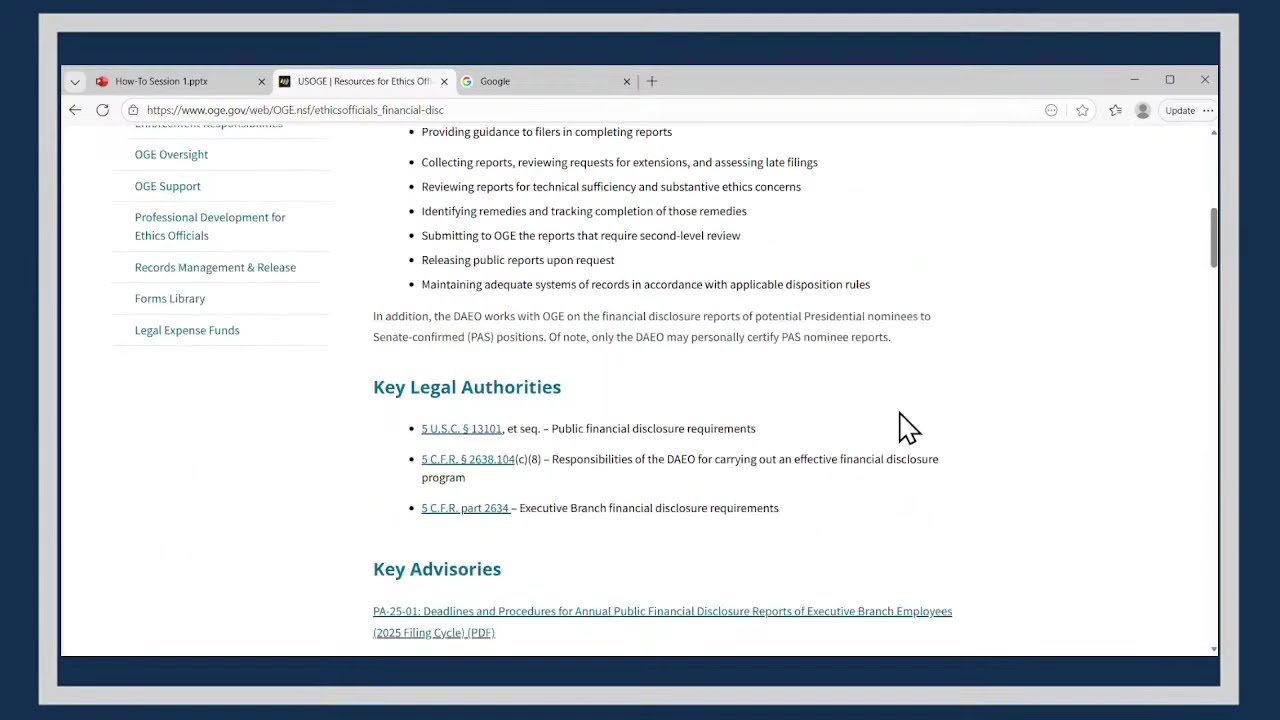
Task: Click 'Releasing public reports upon request' bullet
Action: (x=518, y=260)
